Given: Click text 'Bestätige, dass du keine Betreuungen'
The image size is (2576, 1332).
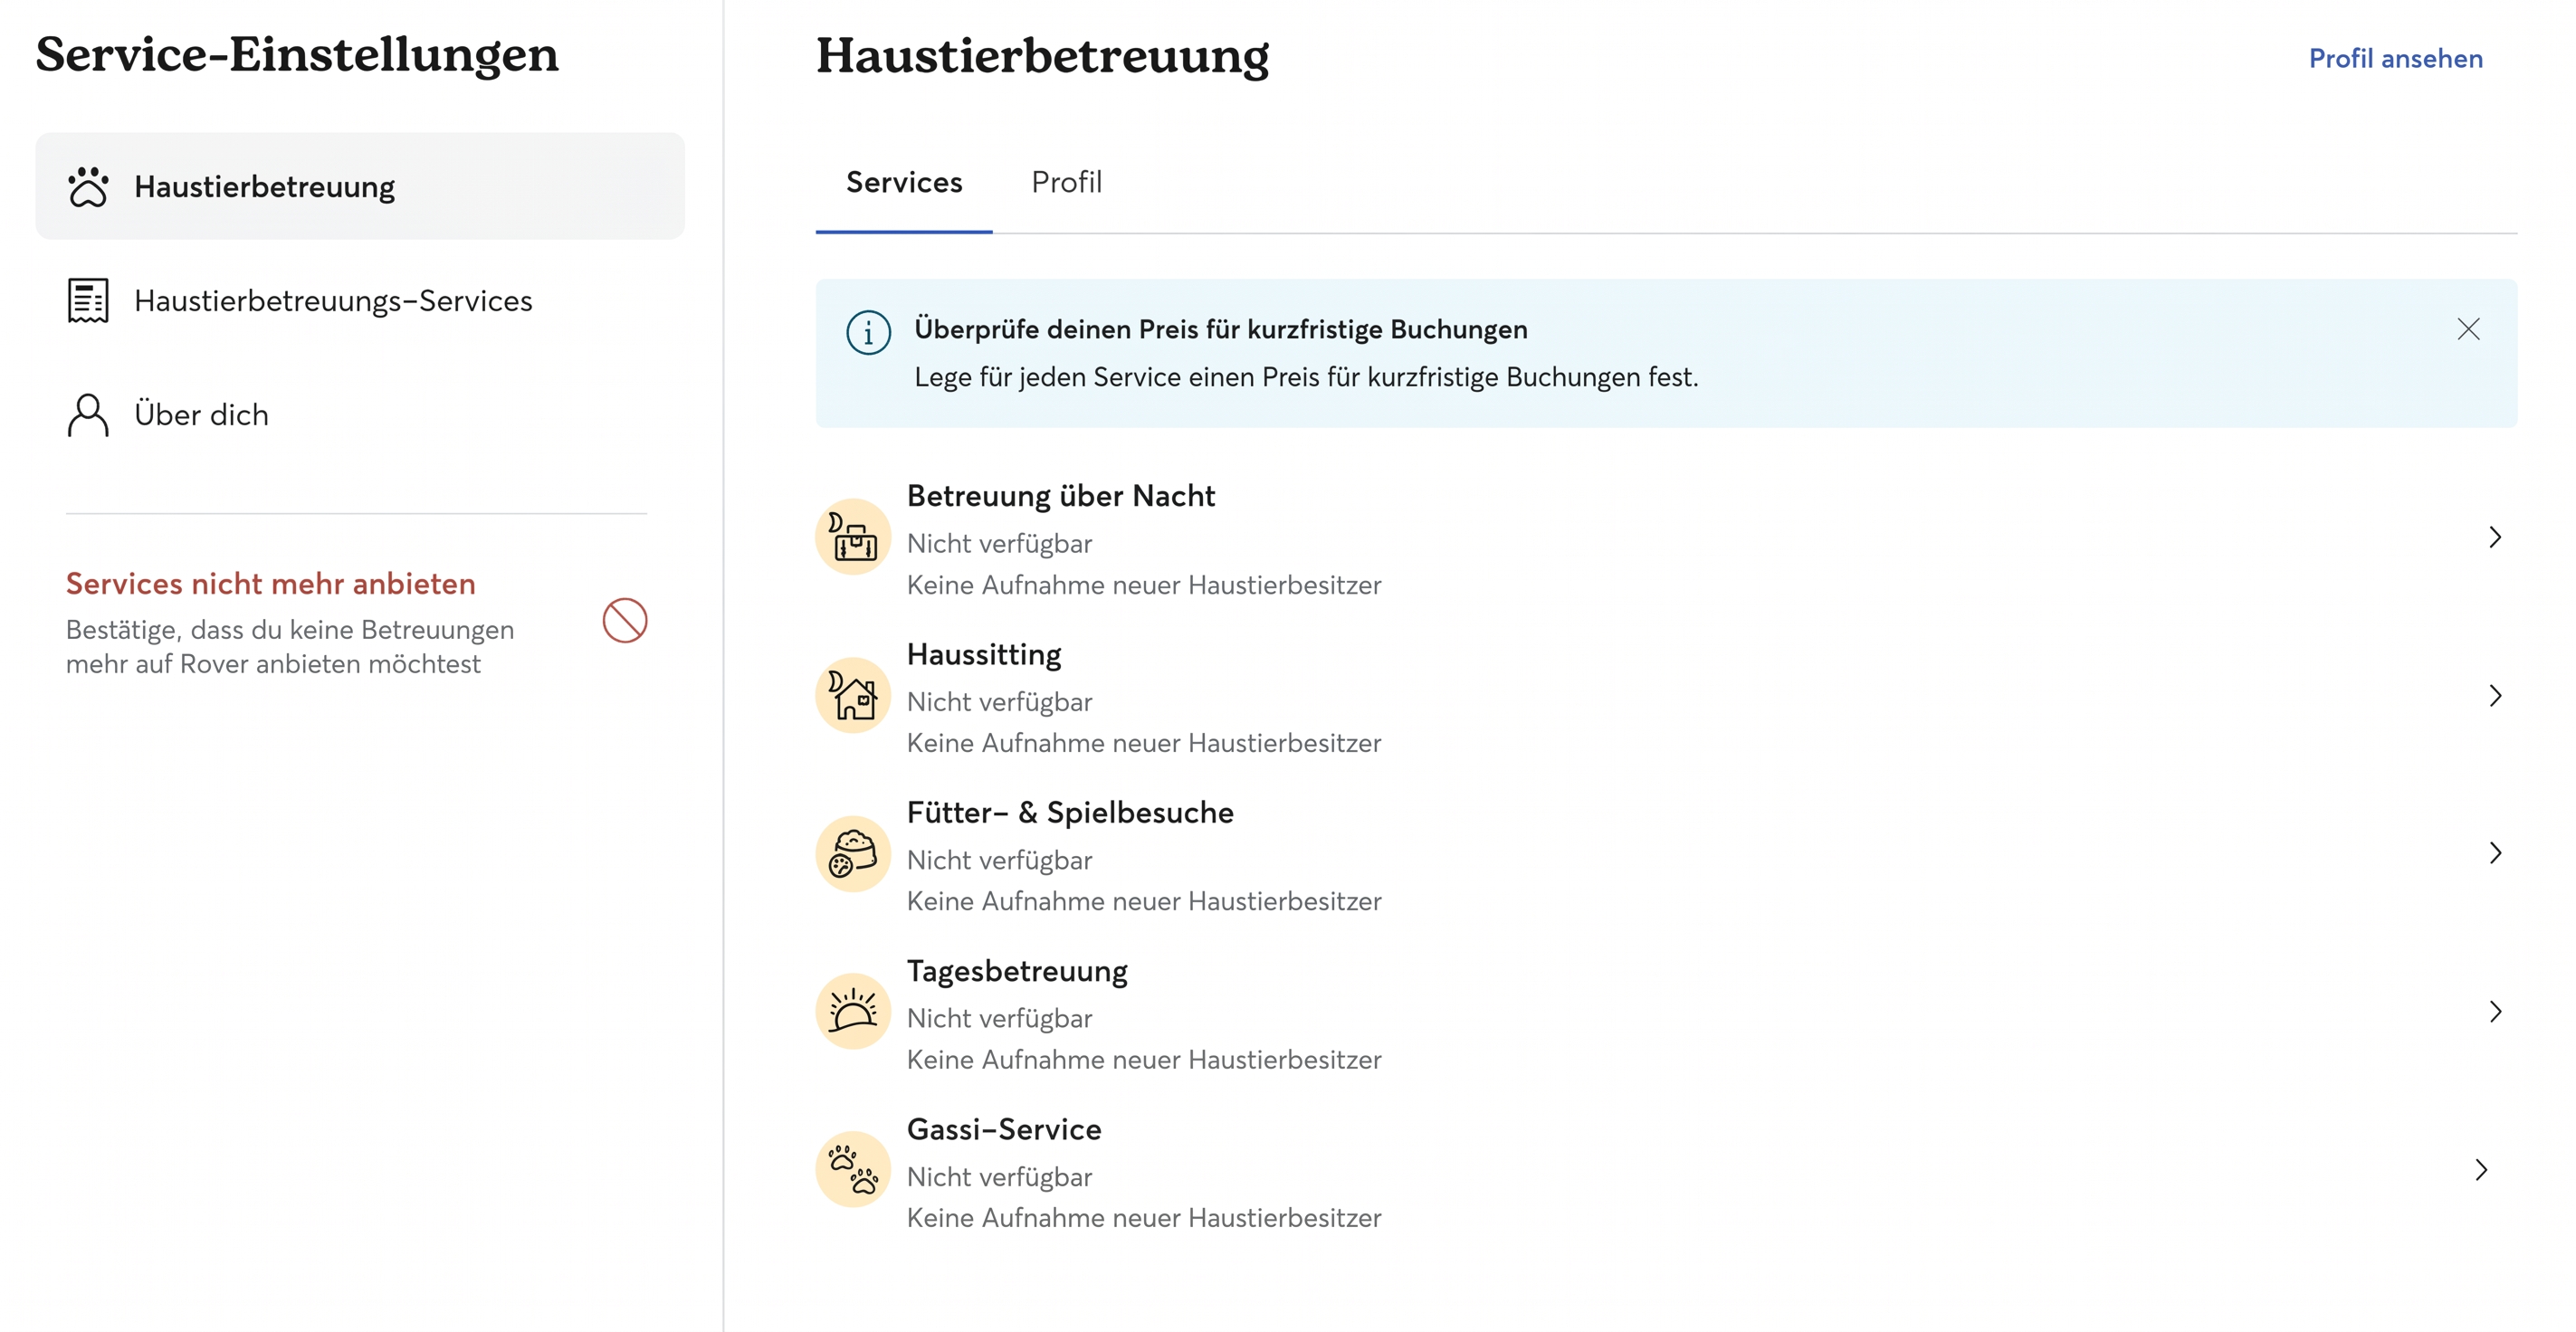Looking at the screenshot, I should click(x=290, y=630).
